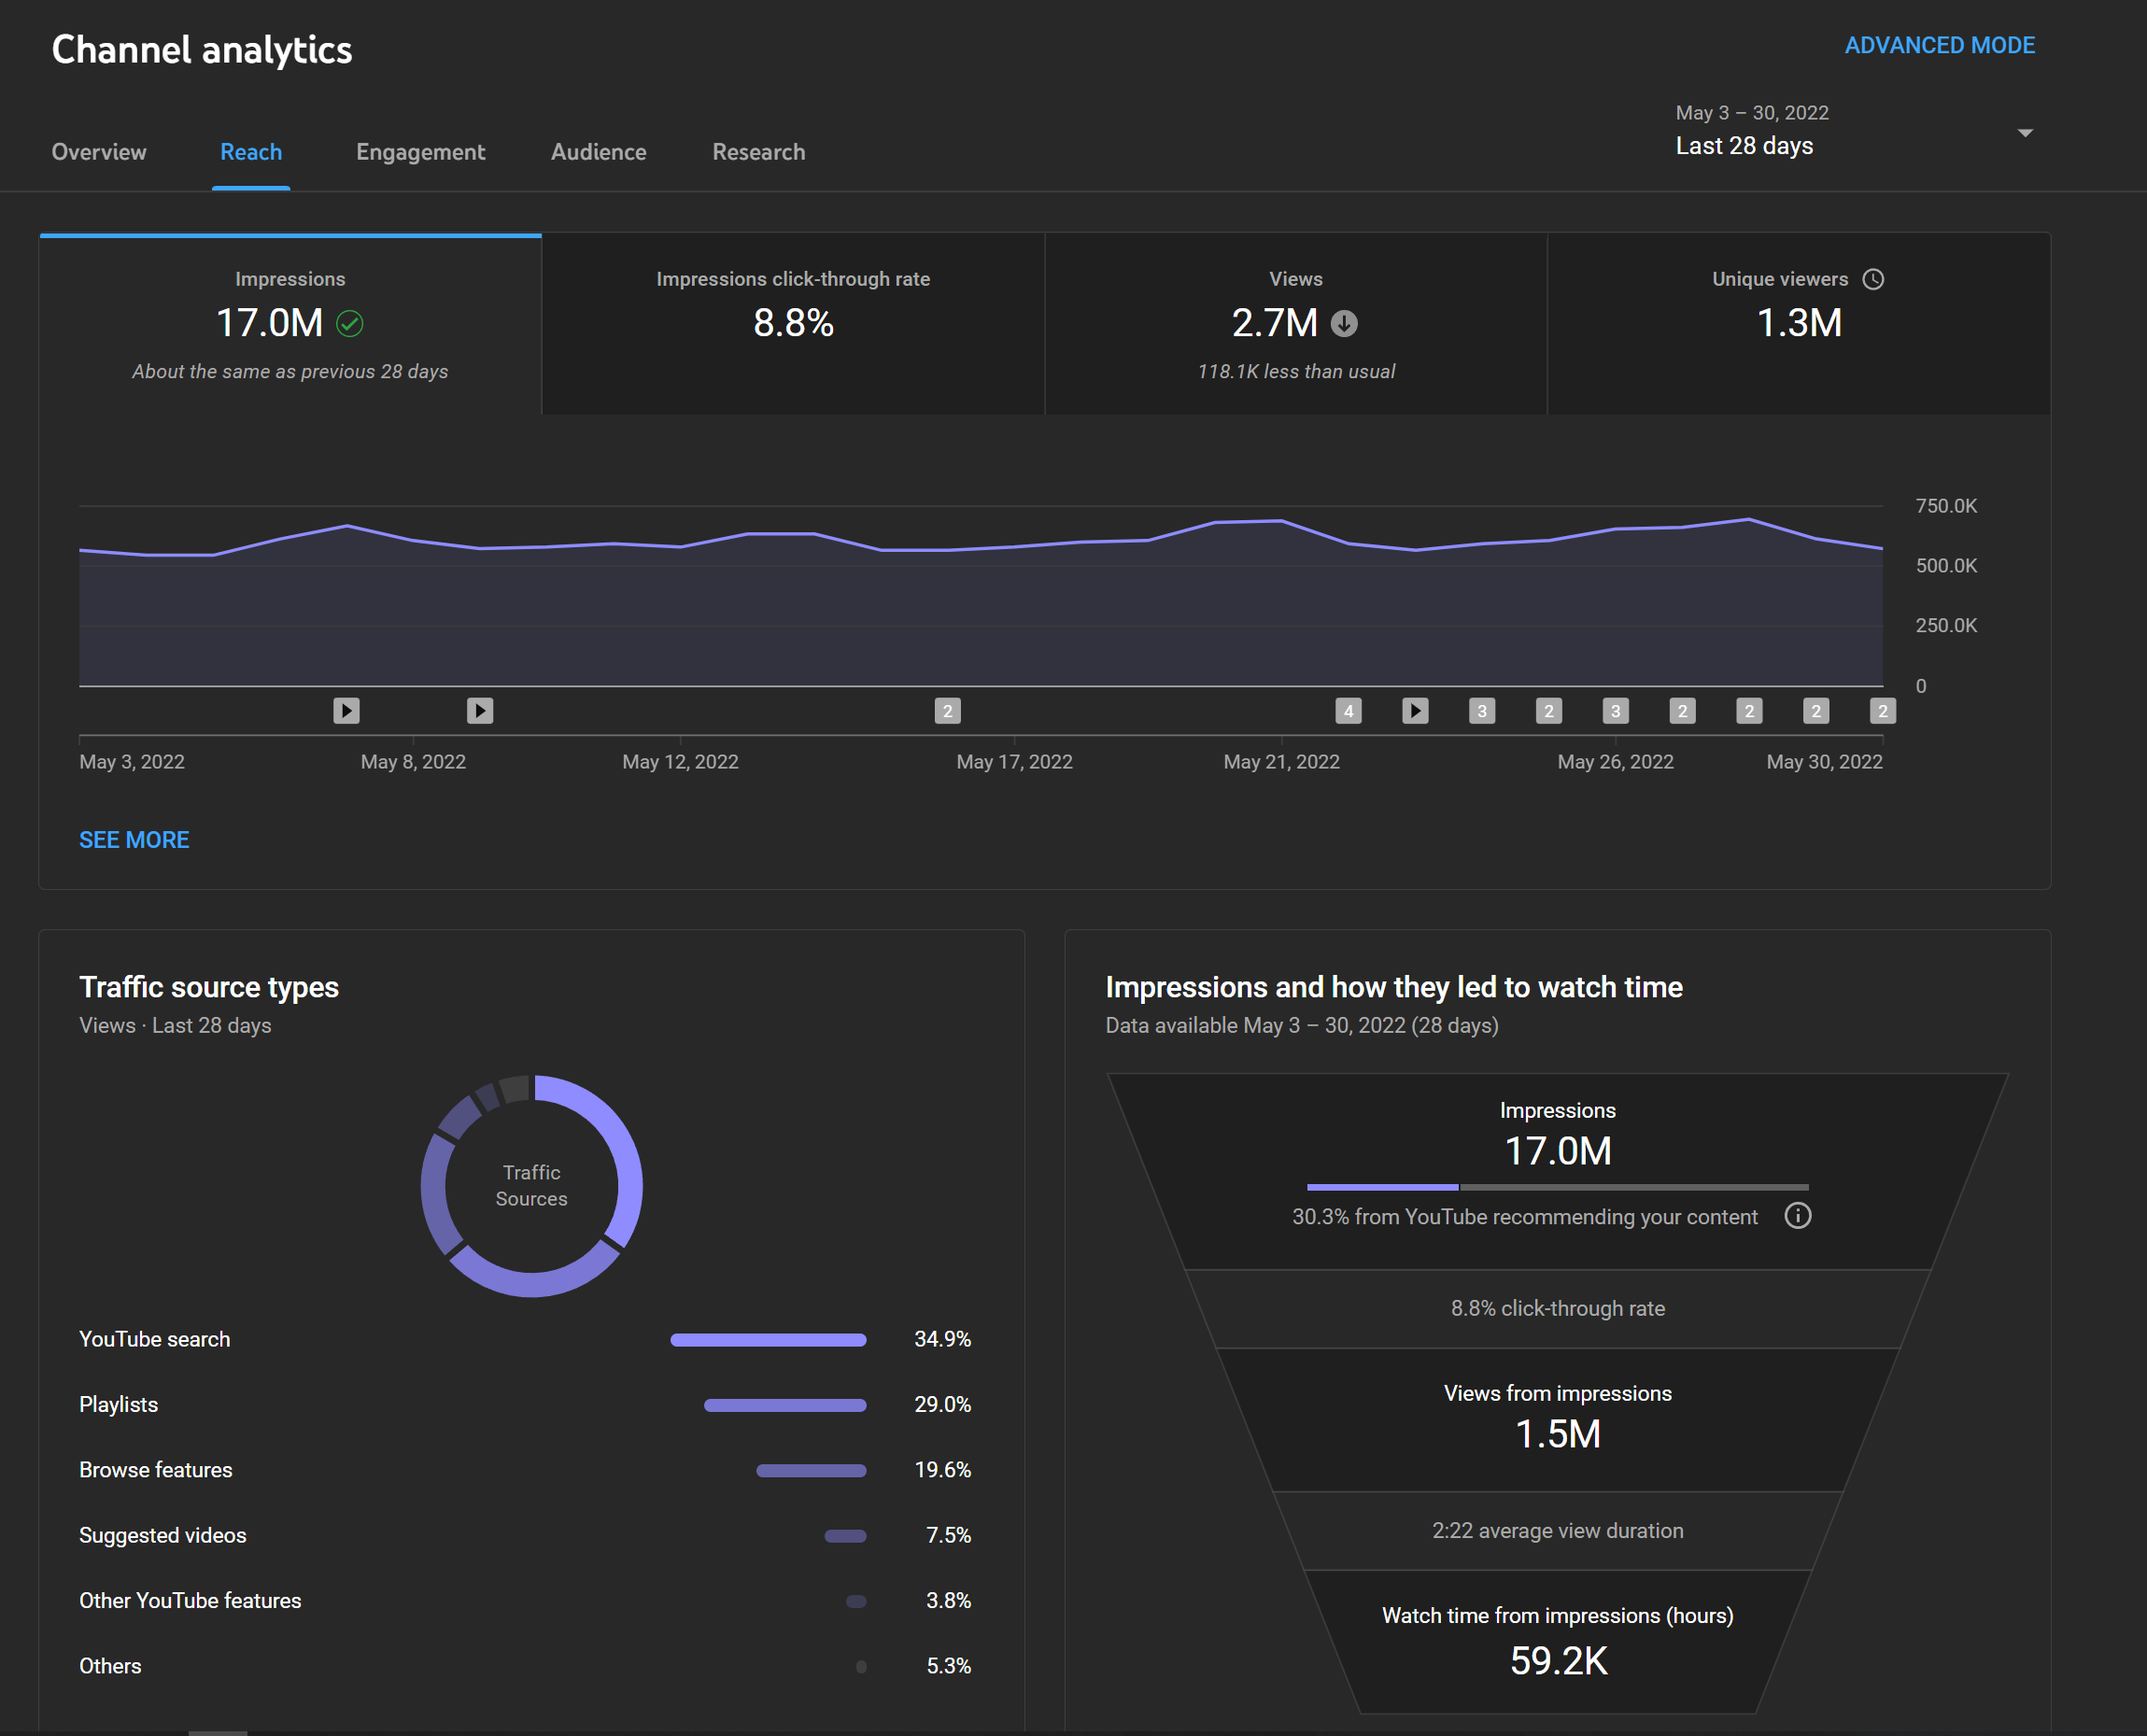Click the Others traffic source row
The image size is (2147, 1736).
point(525,1666)
